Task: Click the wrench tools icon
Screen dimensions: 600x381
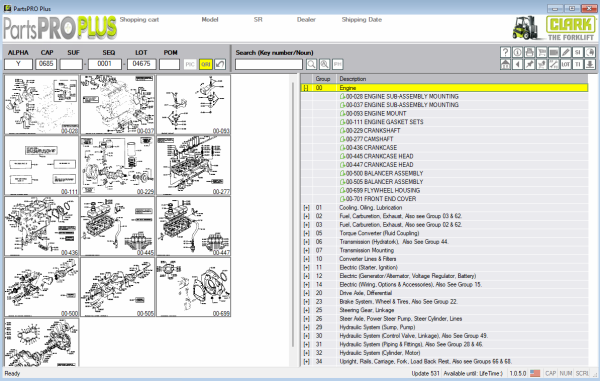Action: [x=554, y=64]
